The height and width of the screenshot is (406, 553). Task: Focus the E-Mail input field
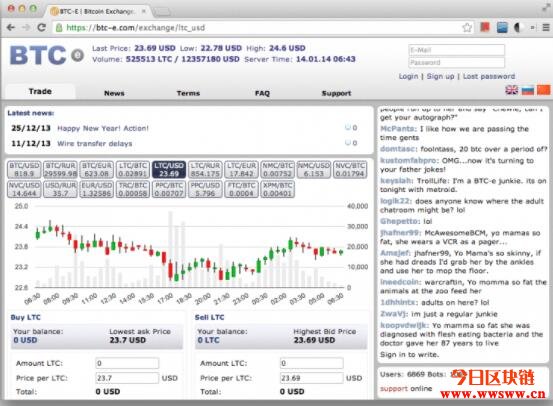(456, 50)
